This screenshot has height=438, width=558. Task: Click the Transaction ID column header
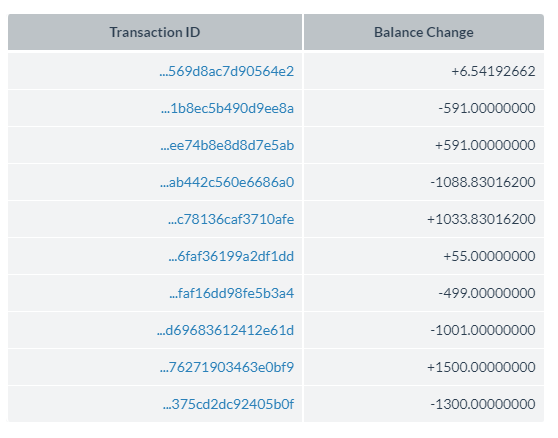point(155,32)
